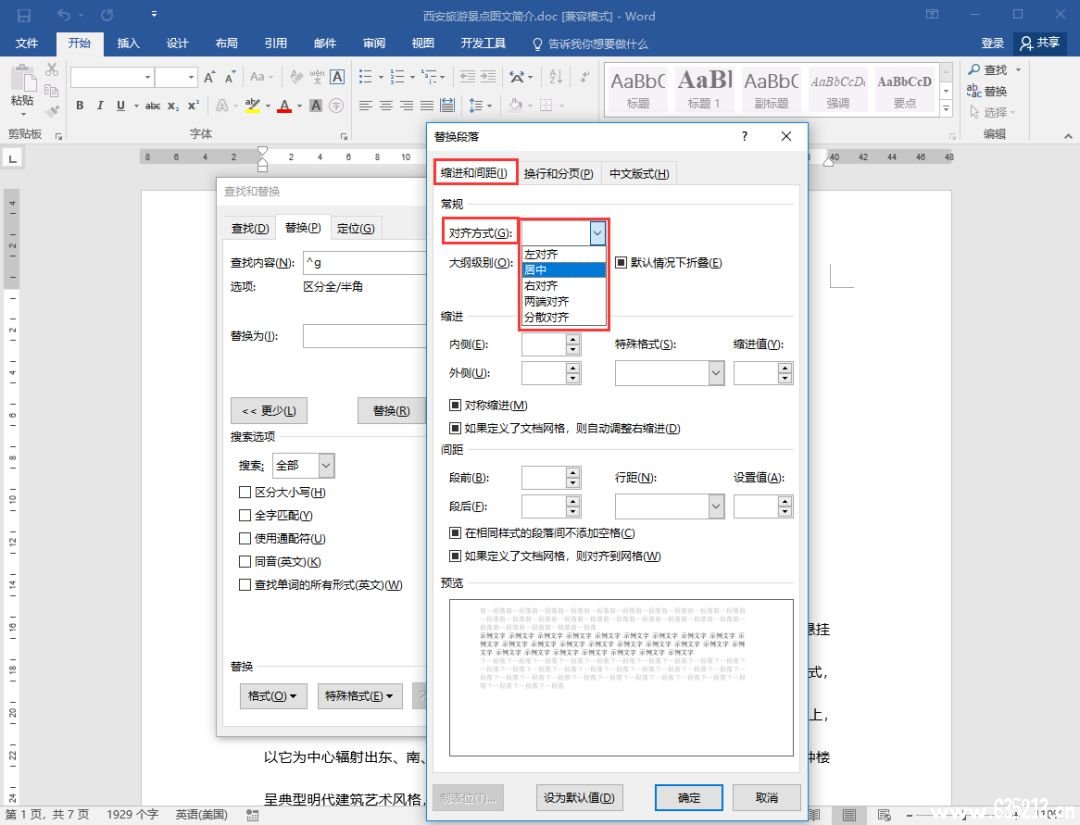Apply superscript formatting
The height and width of the screenshot is (825, 1080).
click(x=194, y=105)
